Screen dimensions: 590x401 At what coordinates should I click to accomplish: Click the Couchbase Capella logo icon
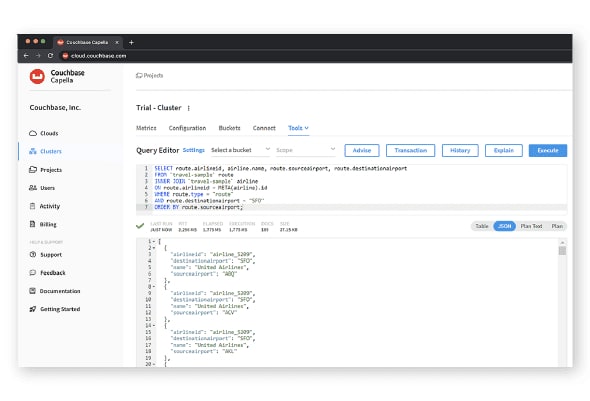tap(37, 76)
